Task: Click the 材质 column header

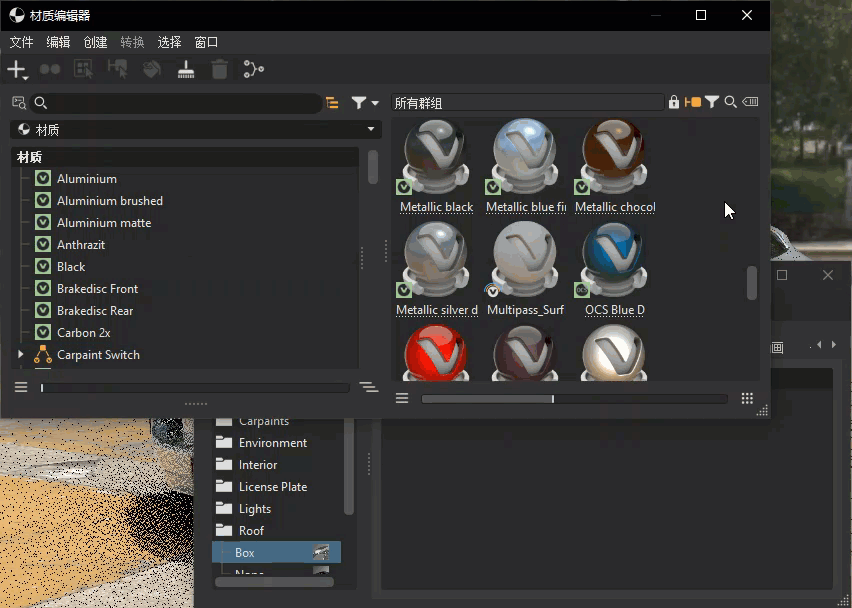Action: coord(185,157)
